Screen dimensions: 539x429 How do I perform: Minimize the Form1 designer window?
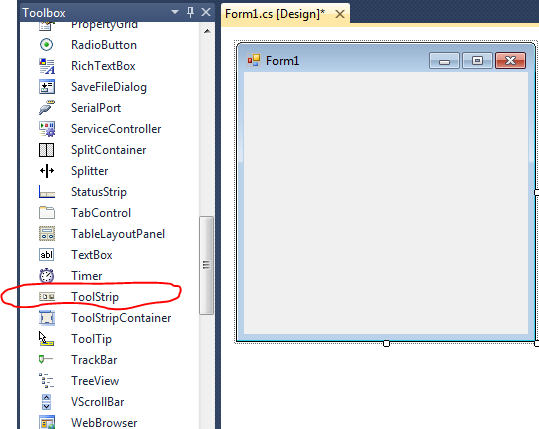click(x=444, y=61)
